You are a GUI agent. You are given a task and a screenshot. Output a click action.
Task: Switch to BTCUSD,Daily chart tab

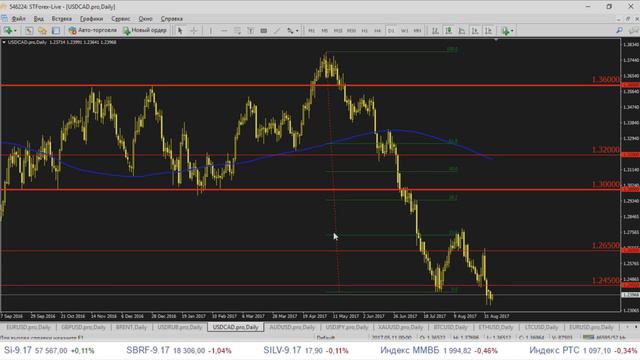pyautogui.click(x=450, y=327)
